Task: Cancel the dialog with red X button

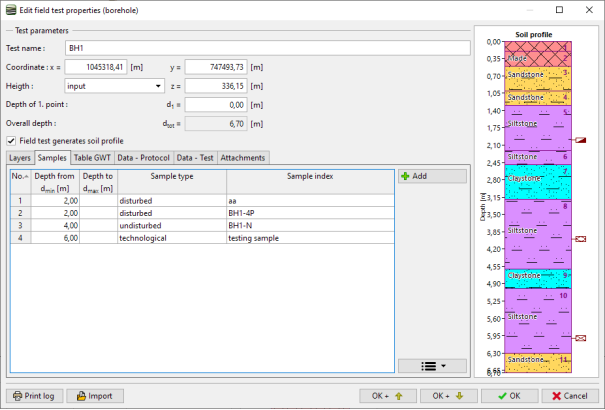Action: (x=570, y=395)
